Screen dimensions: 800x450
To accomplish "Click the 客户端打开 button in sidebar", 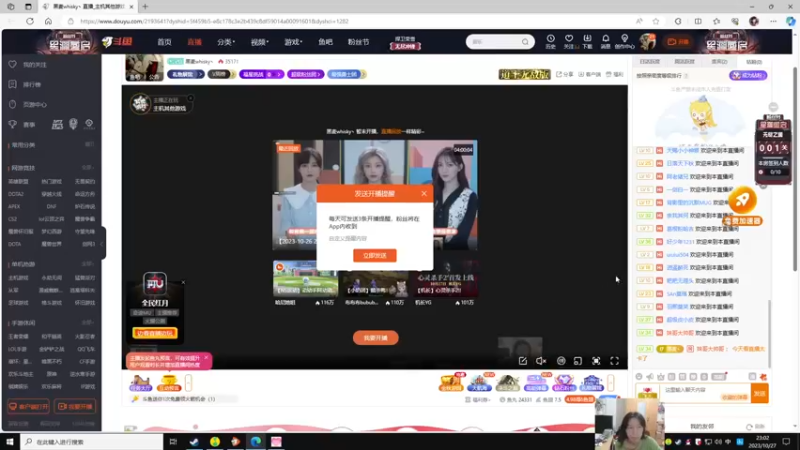I will click(29, 407).
